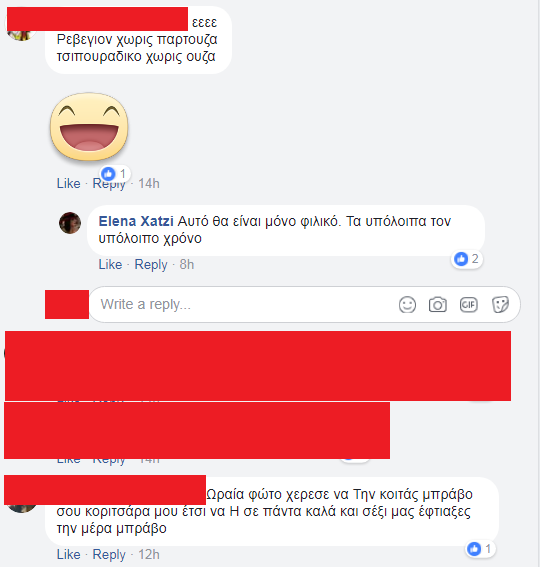
Task: Like Elena Xatzi's reply
Action: tap(110, 264)
